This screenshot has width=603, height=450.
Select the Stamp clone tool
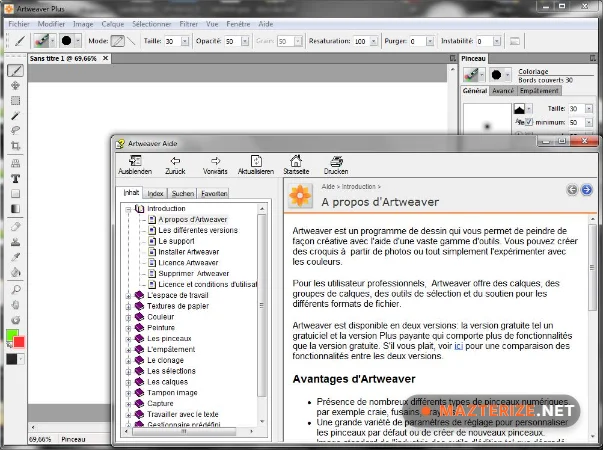click(x=15, y=242)
